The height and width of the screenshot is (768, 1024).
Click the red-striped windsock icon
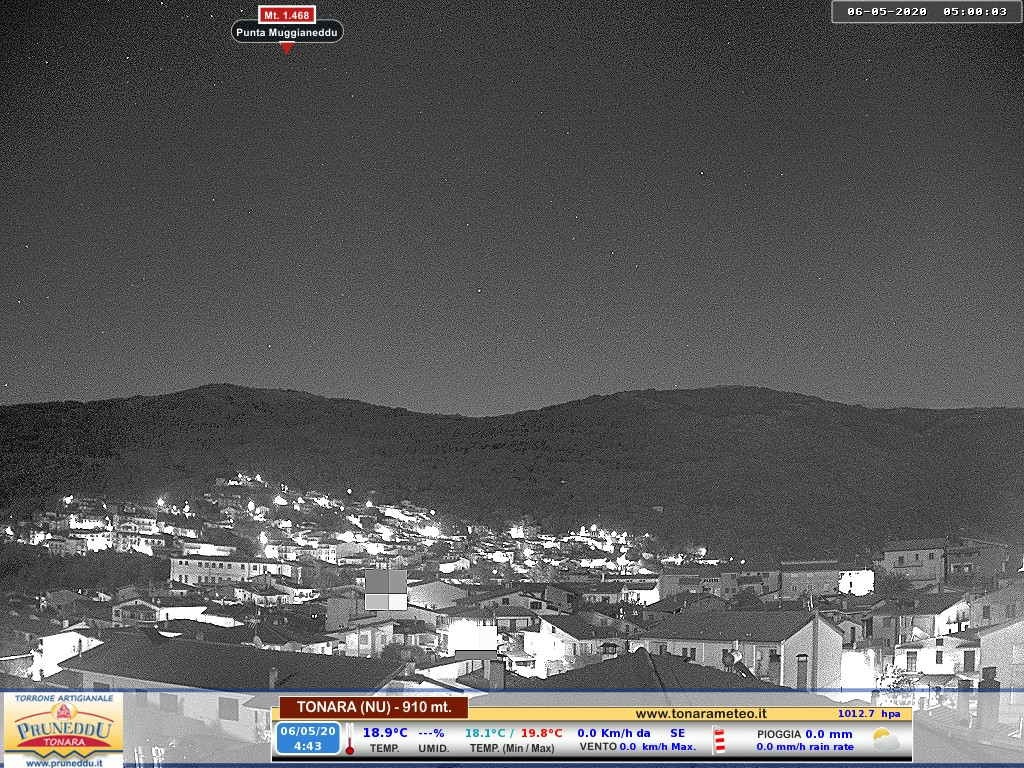click(719, 740)
